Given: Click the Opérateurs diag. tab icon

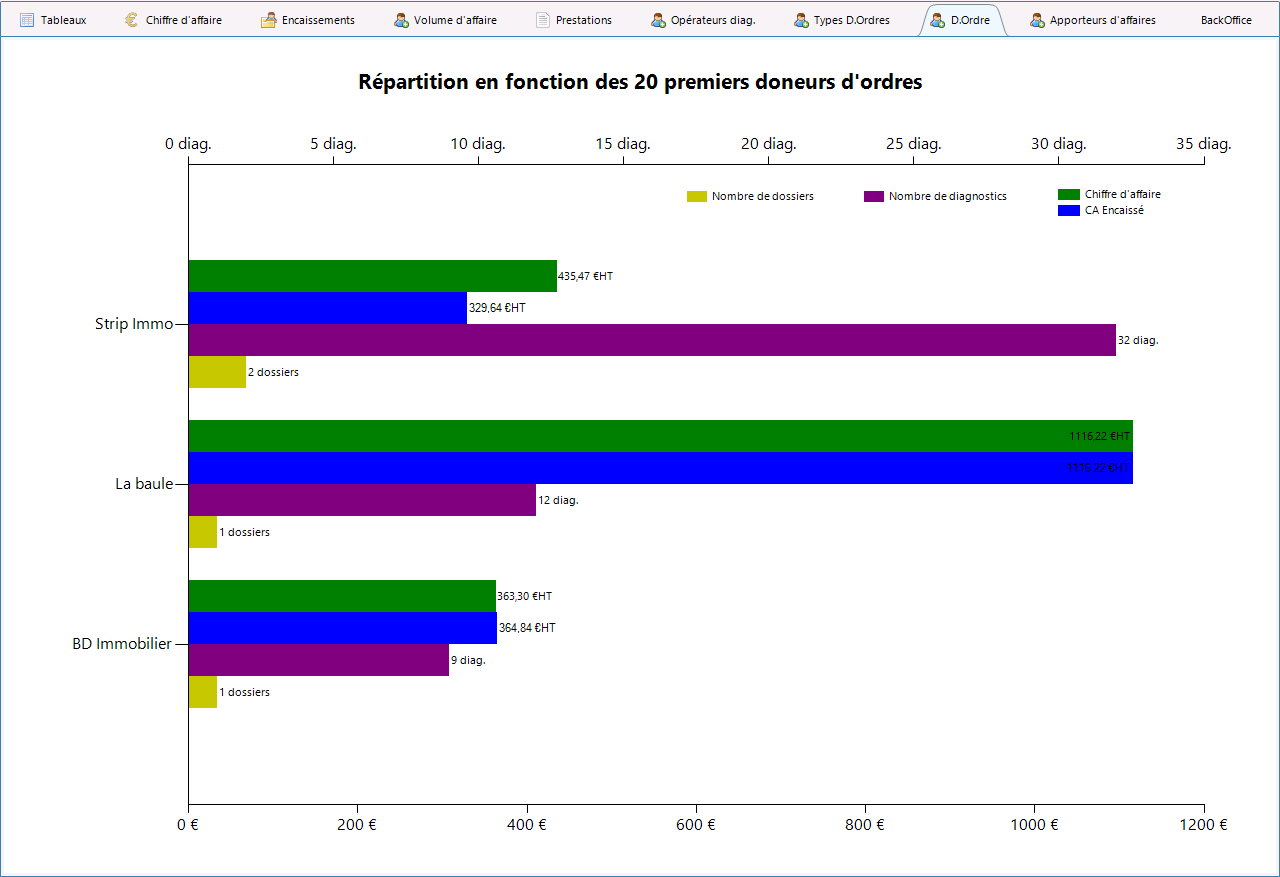Looking at the screenshot, I should (658, 20).
